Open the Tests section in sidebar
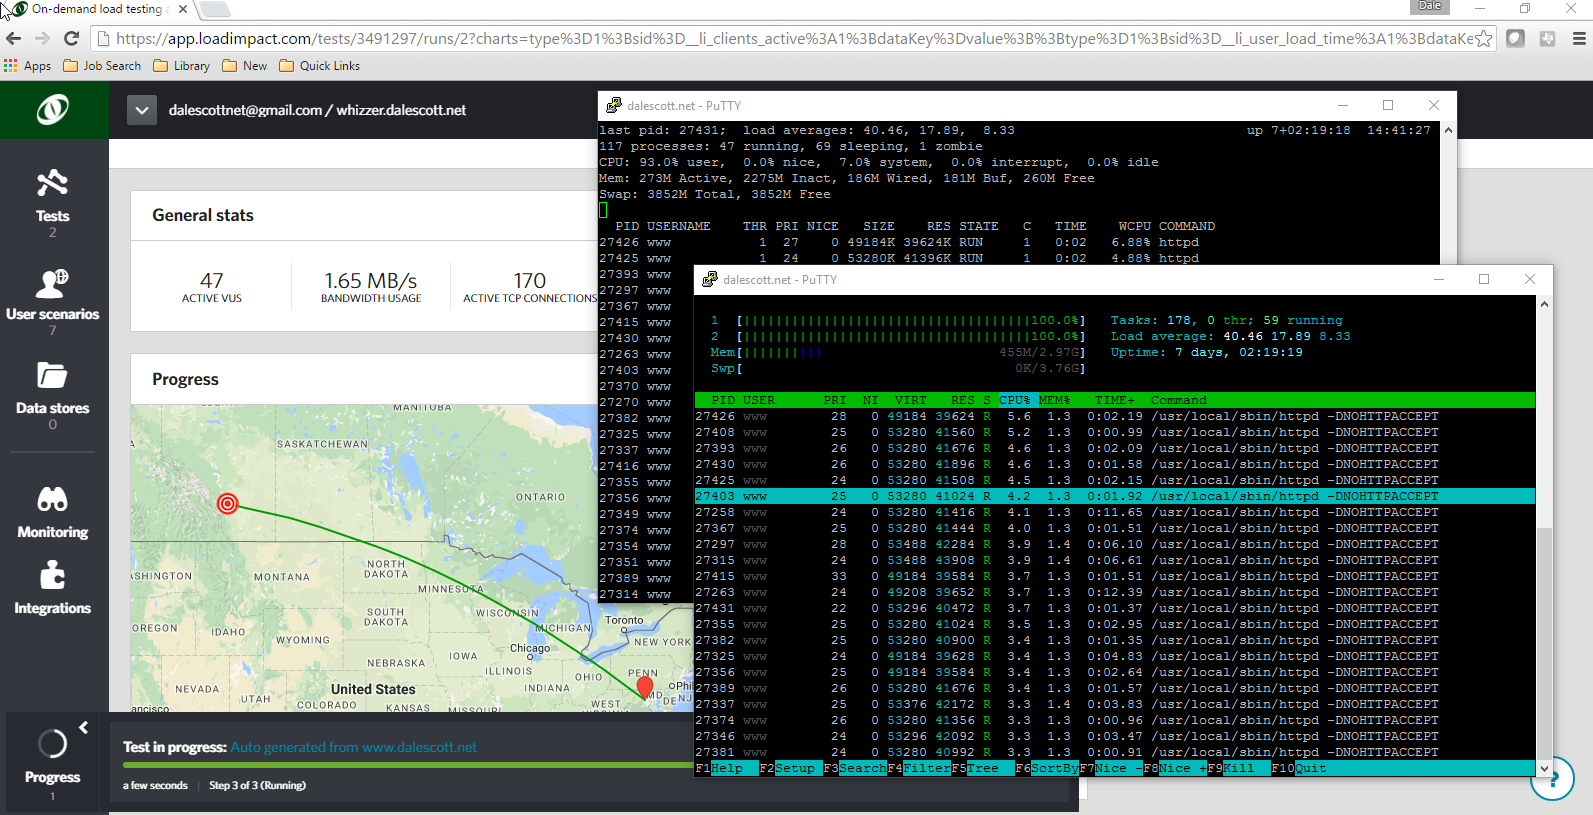 53,203
